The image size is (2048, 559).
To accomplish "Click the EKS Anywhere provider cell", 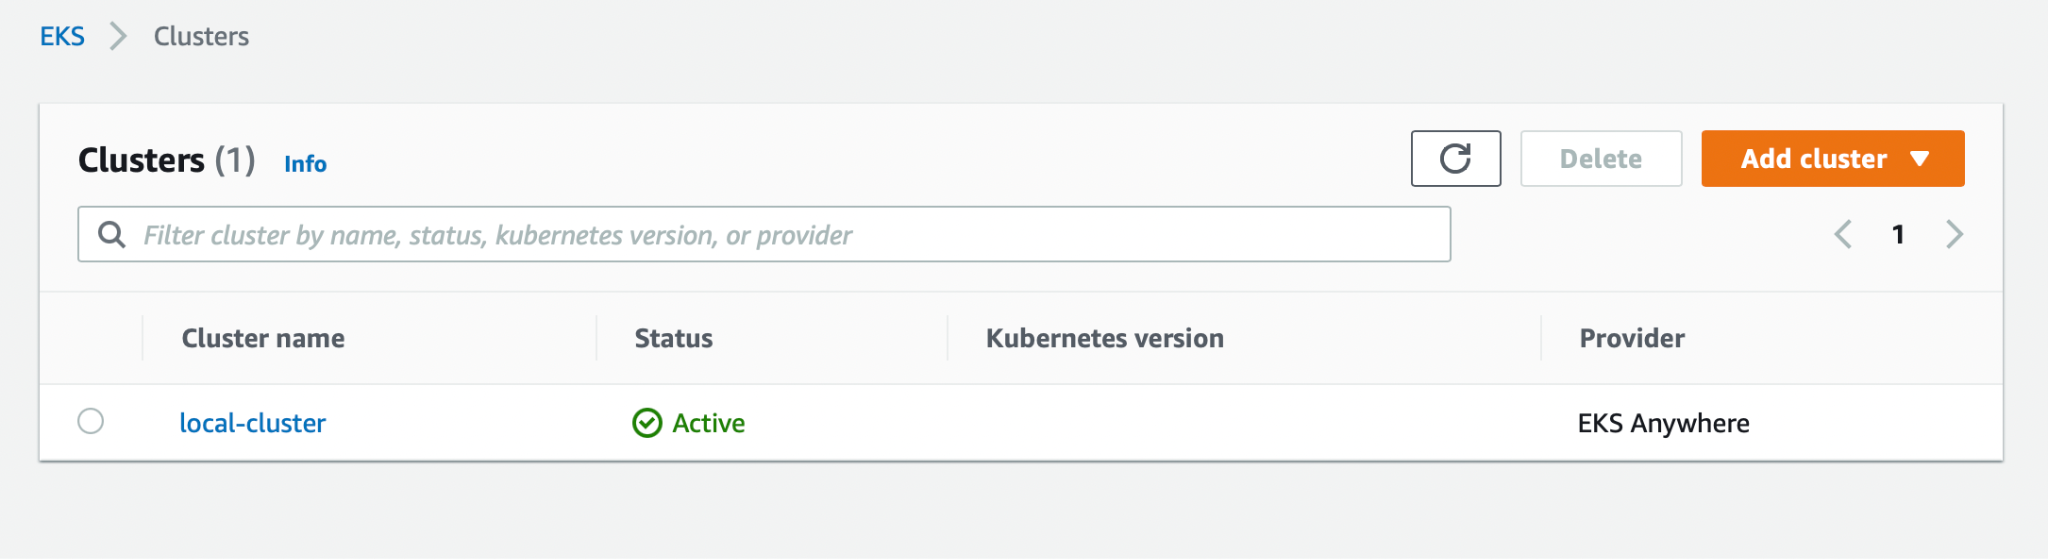I will pyautogui.click(x=1663, y=423).
